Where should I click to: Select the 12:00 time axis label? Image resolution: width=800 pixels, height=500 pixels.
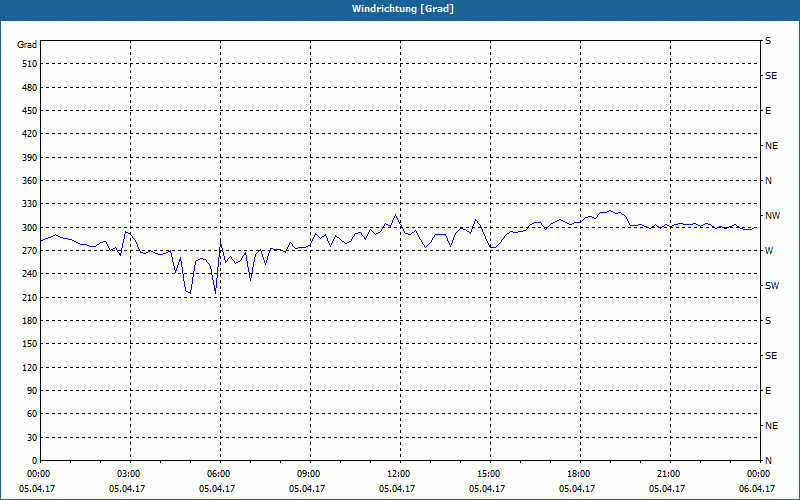[x=399, y=474]
